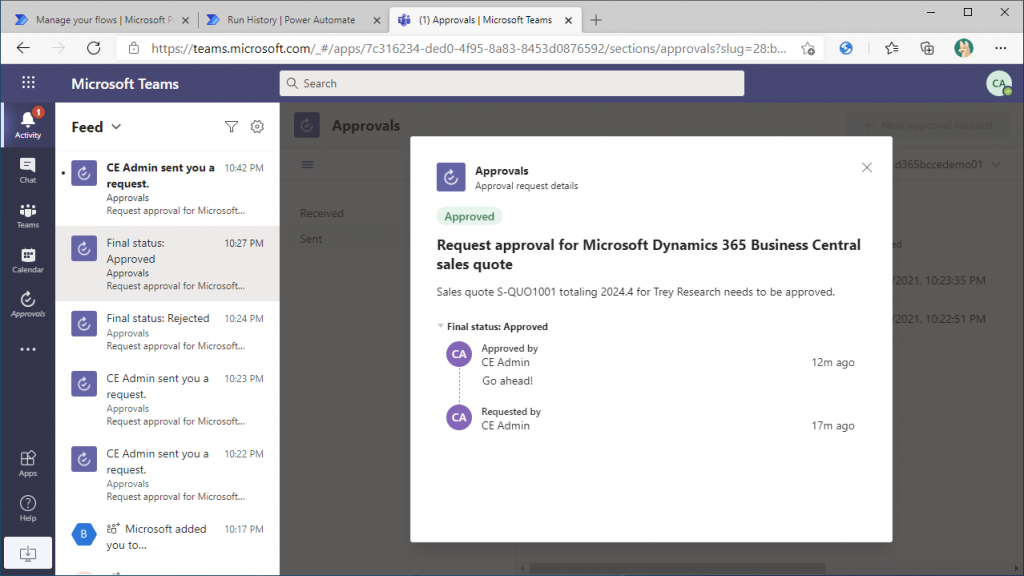Viewport: 1024px width, 576px height.
Task: Click the Approved status badge
Action: (x=469, y=216)
